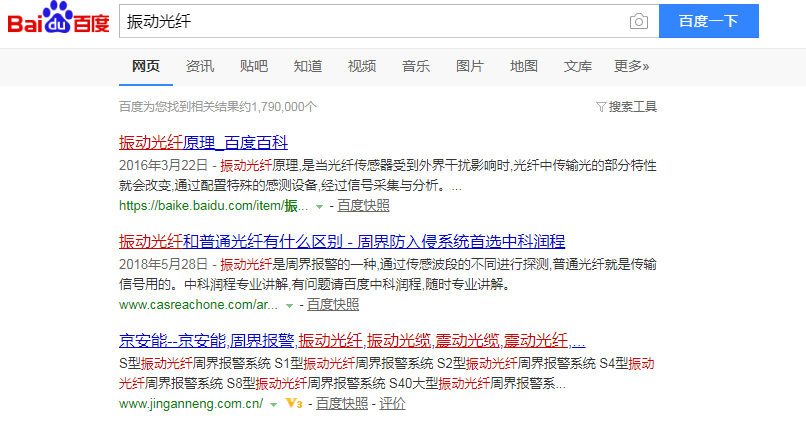Expand arrow next to baike.baidu.com URL
Image resolution: width=806 pixels, height=422 pixels.
click(319, 207)
